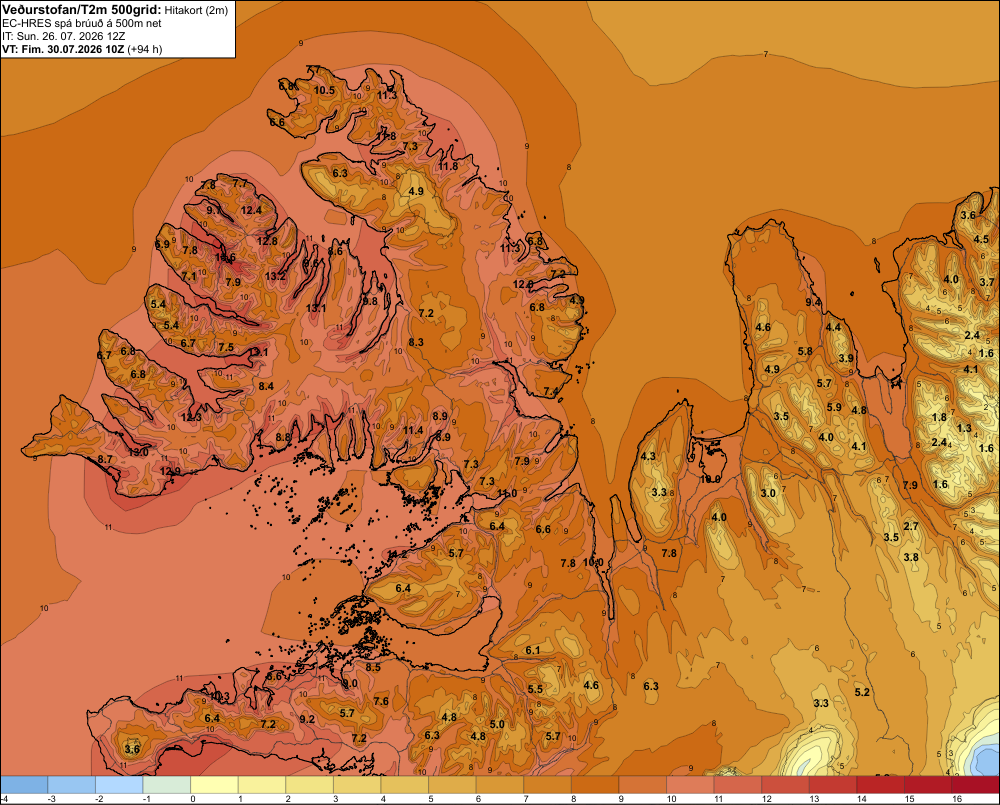Click the title 'Veðurstofan/T2m 500grid'
Image resolution: width=1000 pixels, height=805 pixels.
click(x=80, y=10)
